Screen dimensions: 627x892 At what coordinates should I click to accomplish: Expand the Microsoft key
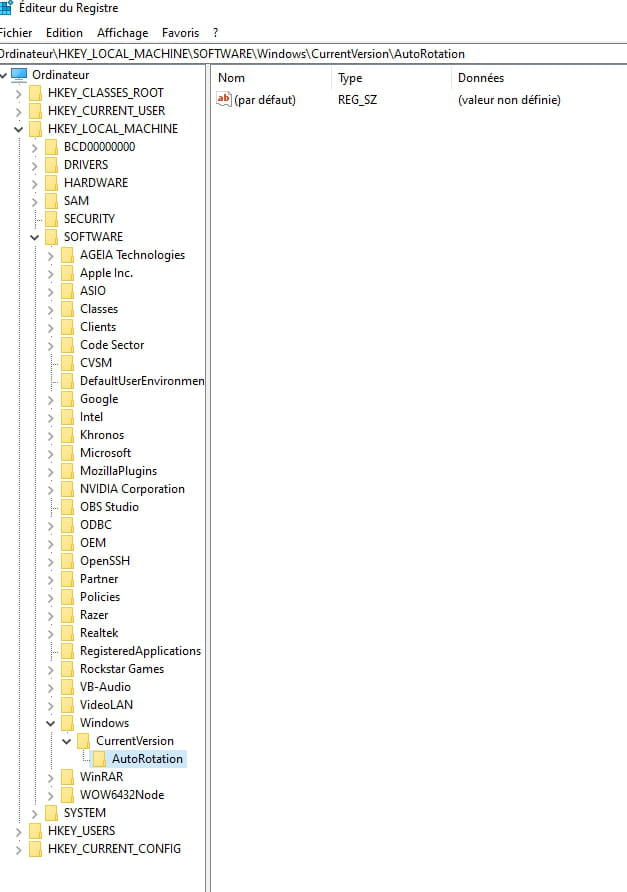[x=51, y=453]
